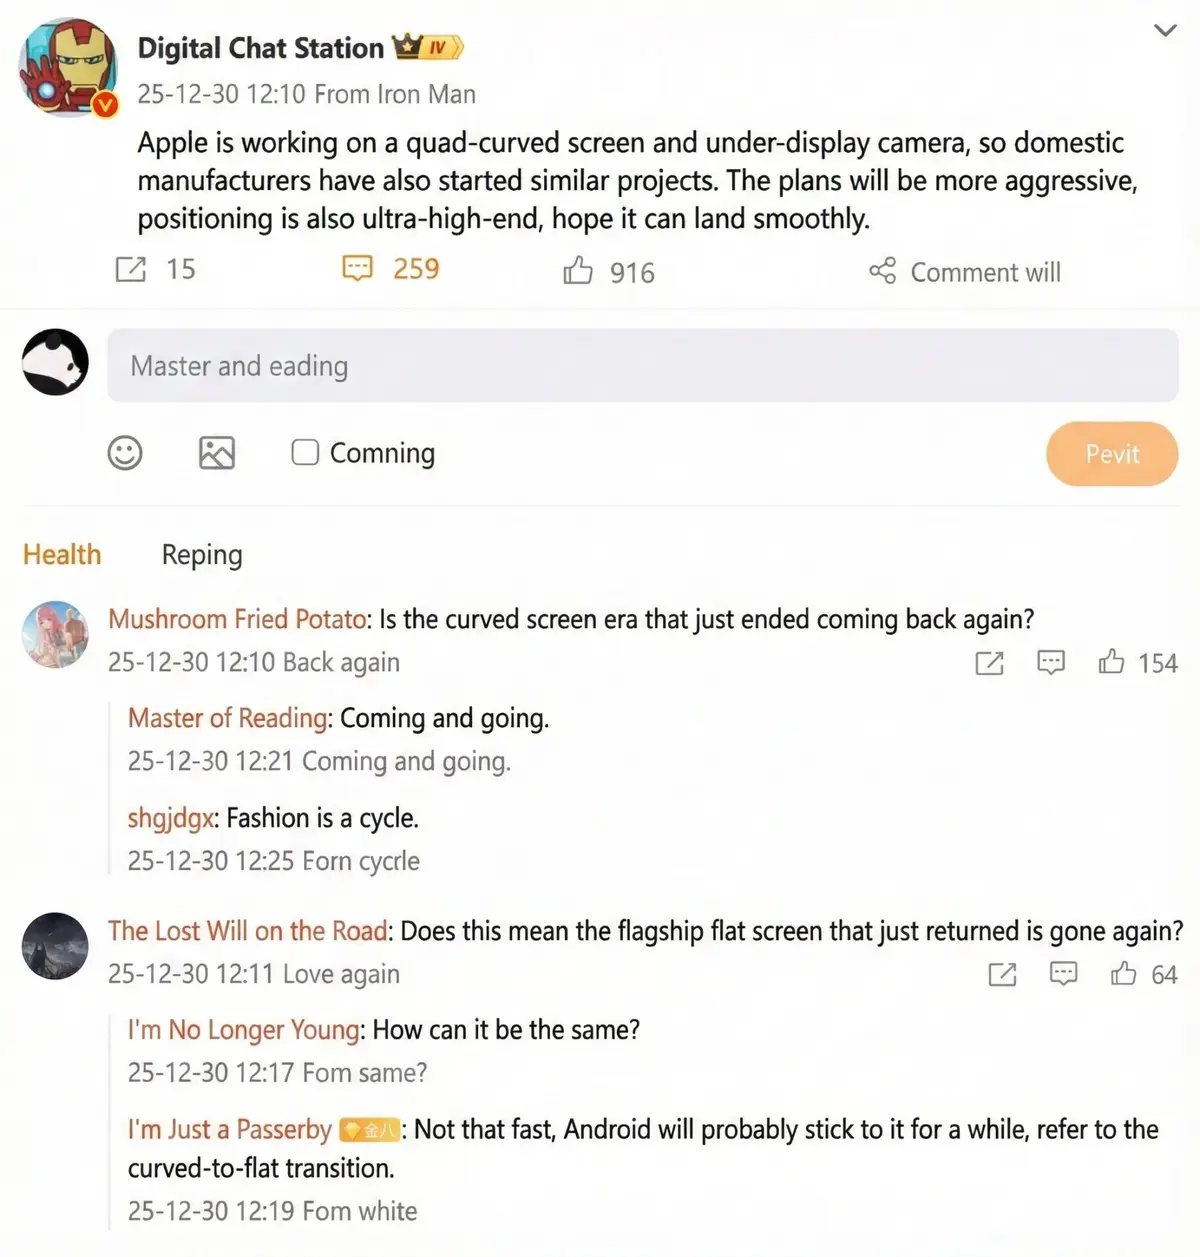This screenshot has width=1200, height=1257.
Task: Click the repost icon under main post
Action: 131,269
